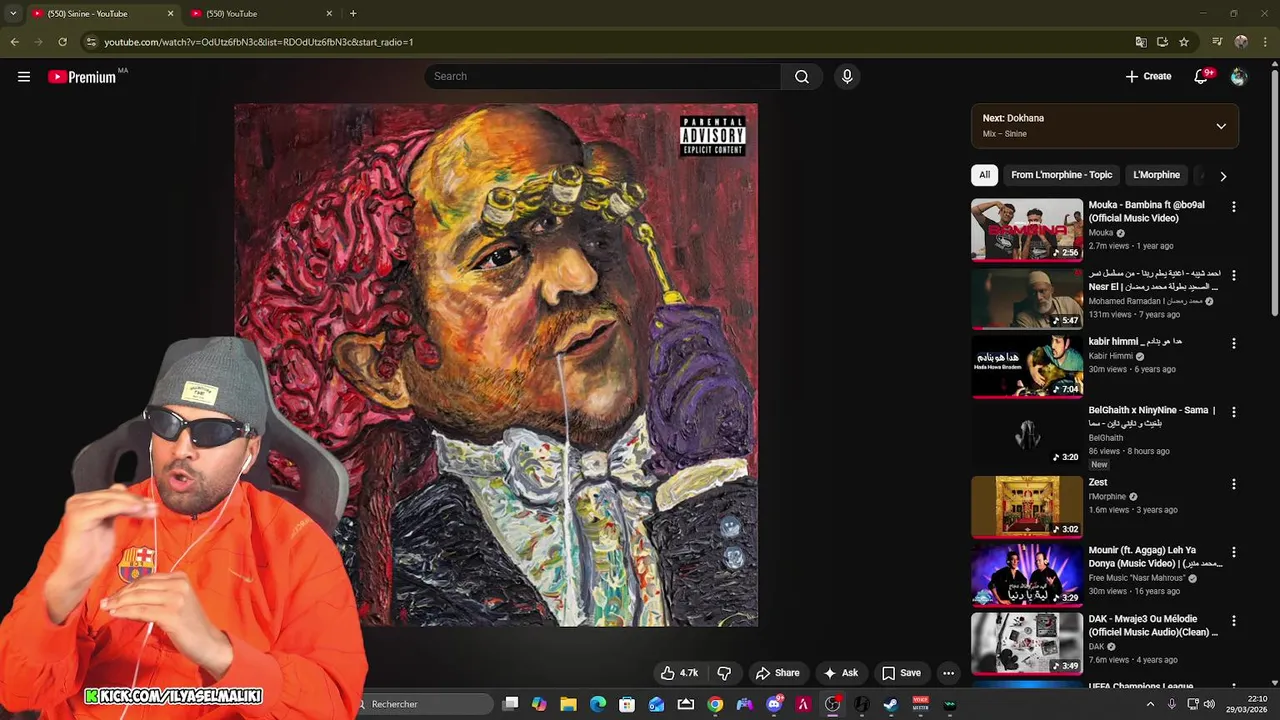Viewport: 1280px width, 720px height.
Task: Click install app icon in address bar
Action: [1162, 42]
